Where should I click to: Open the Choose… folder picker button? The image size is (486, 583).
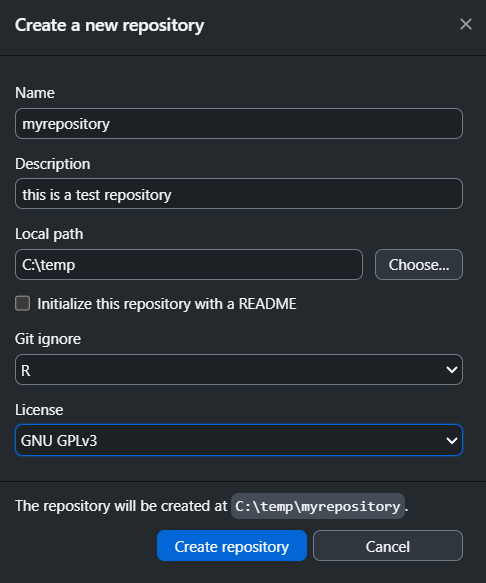419,264
